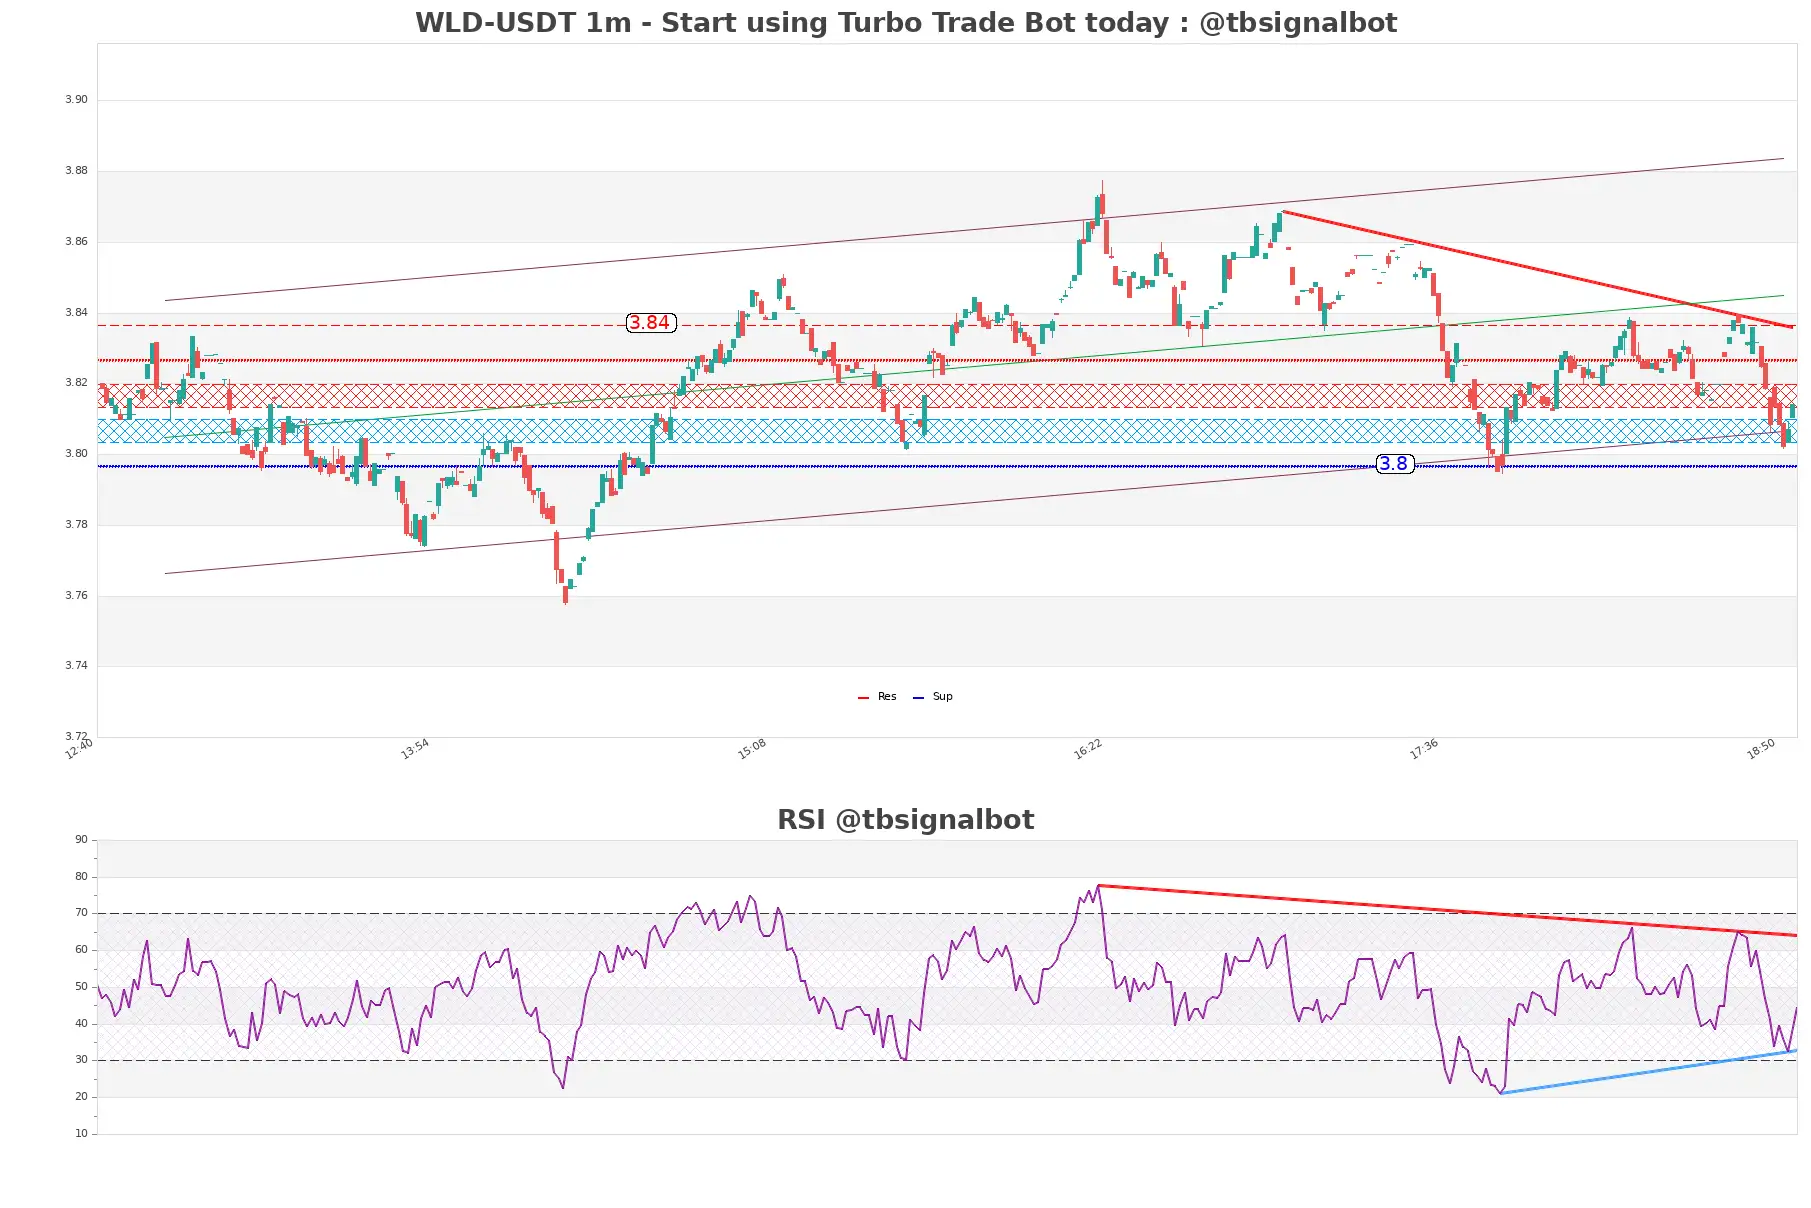This screenshot has height=1208, width=1811.
Task: Click the RSI 30 axis label
Action: click(x=81, y=1060)
